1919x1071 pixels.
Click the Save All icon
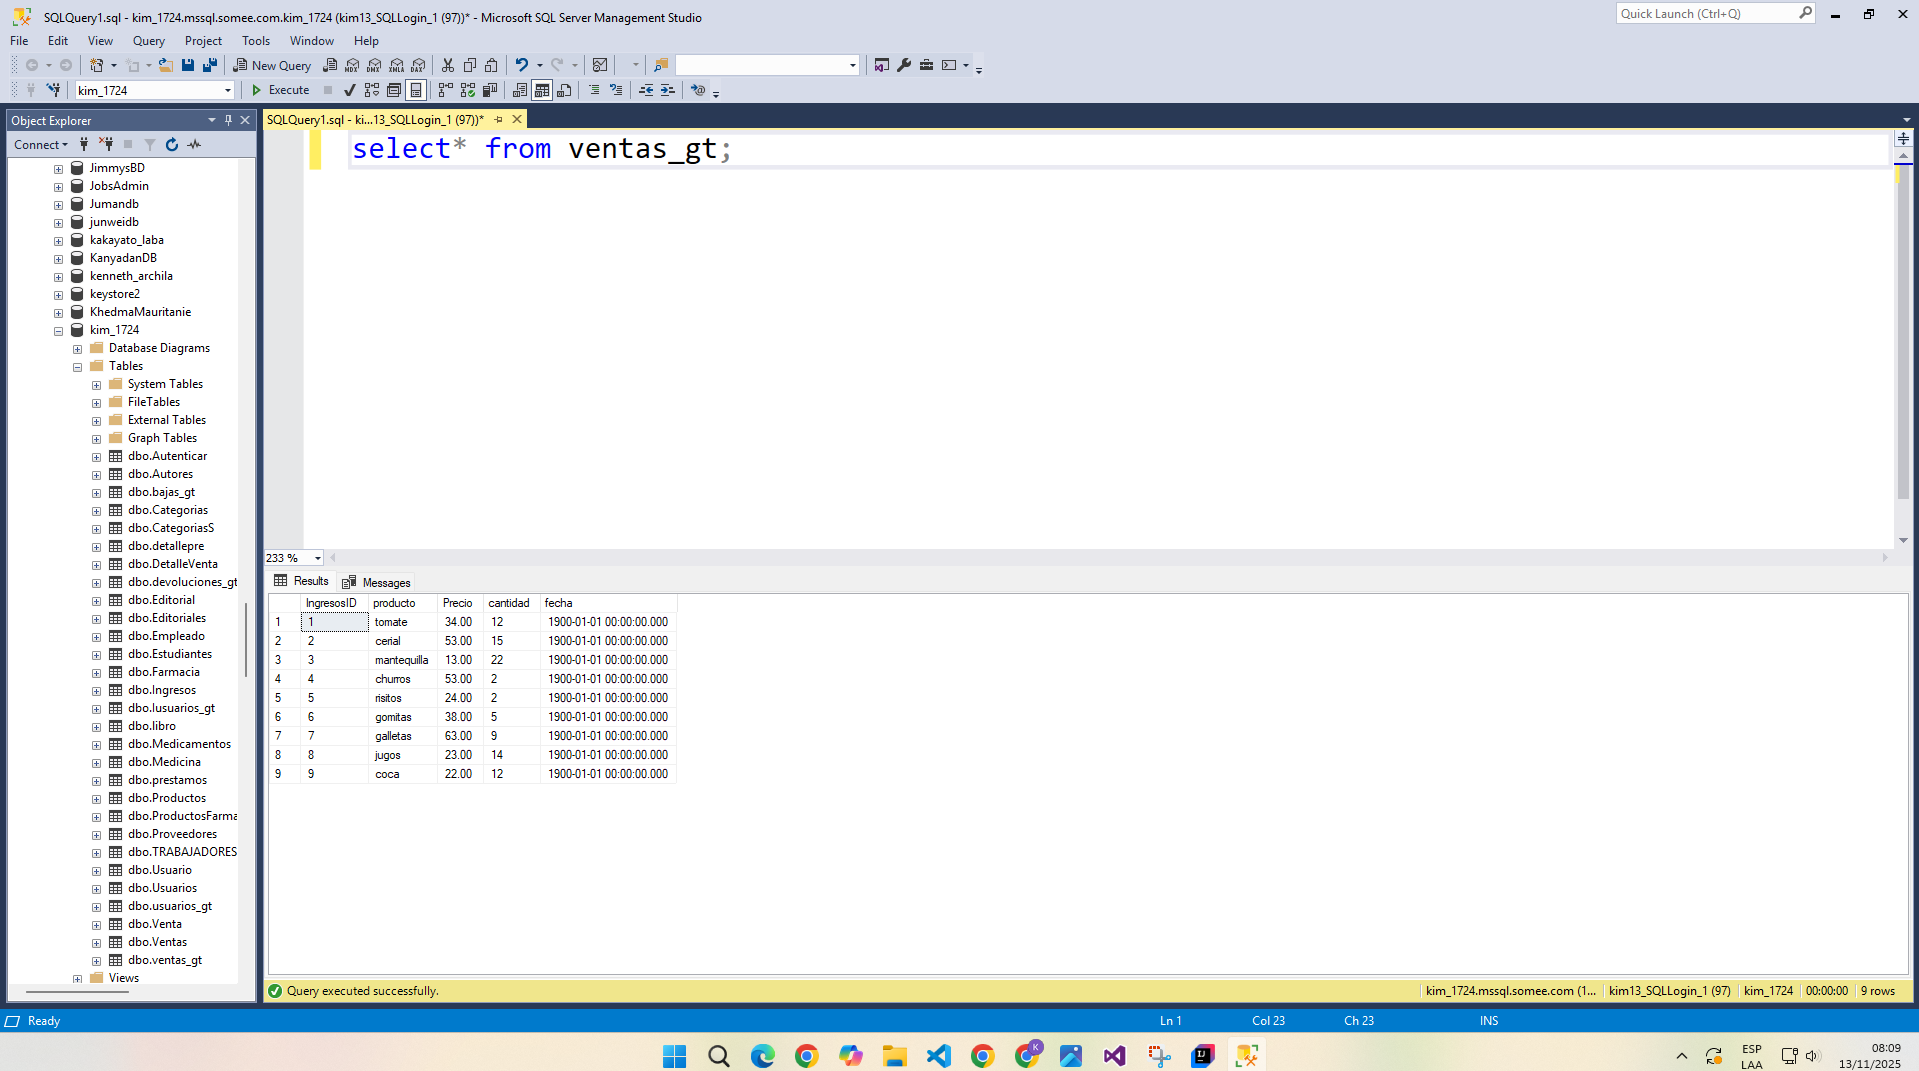click(210, 65)
